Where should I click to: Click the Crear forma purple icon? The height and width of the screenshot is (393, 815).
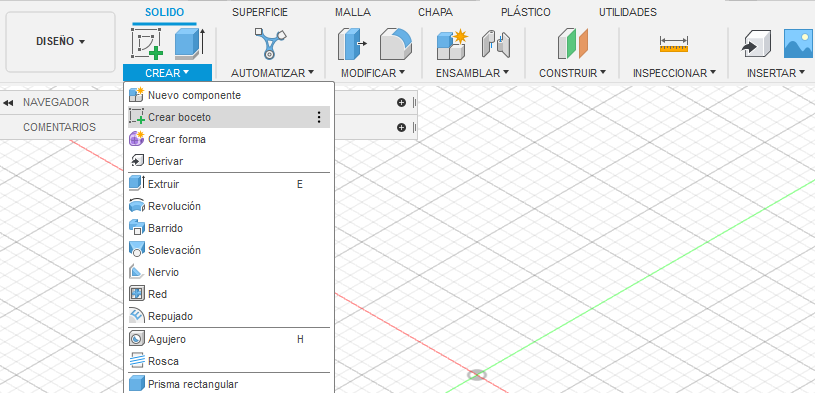(x=136, y=139)
